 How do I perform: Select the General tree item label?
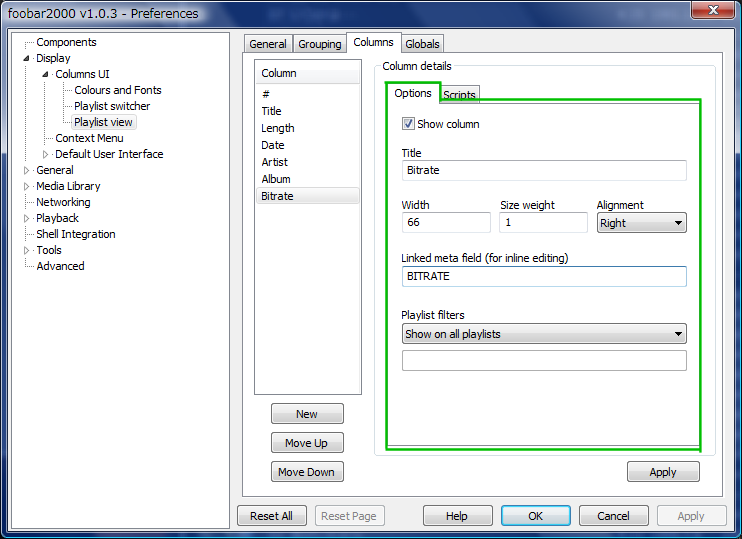coord(55,170)
